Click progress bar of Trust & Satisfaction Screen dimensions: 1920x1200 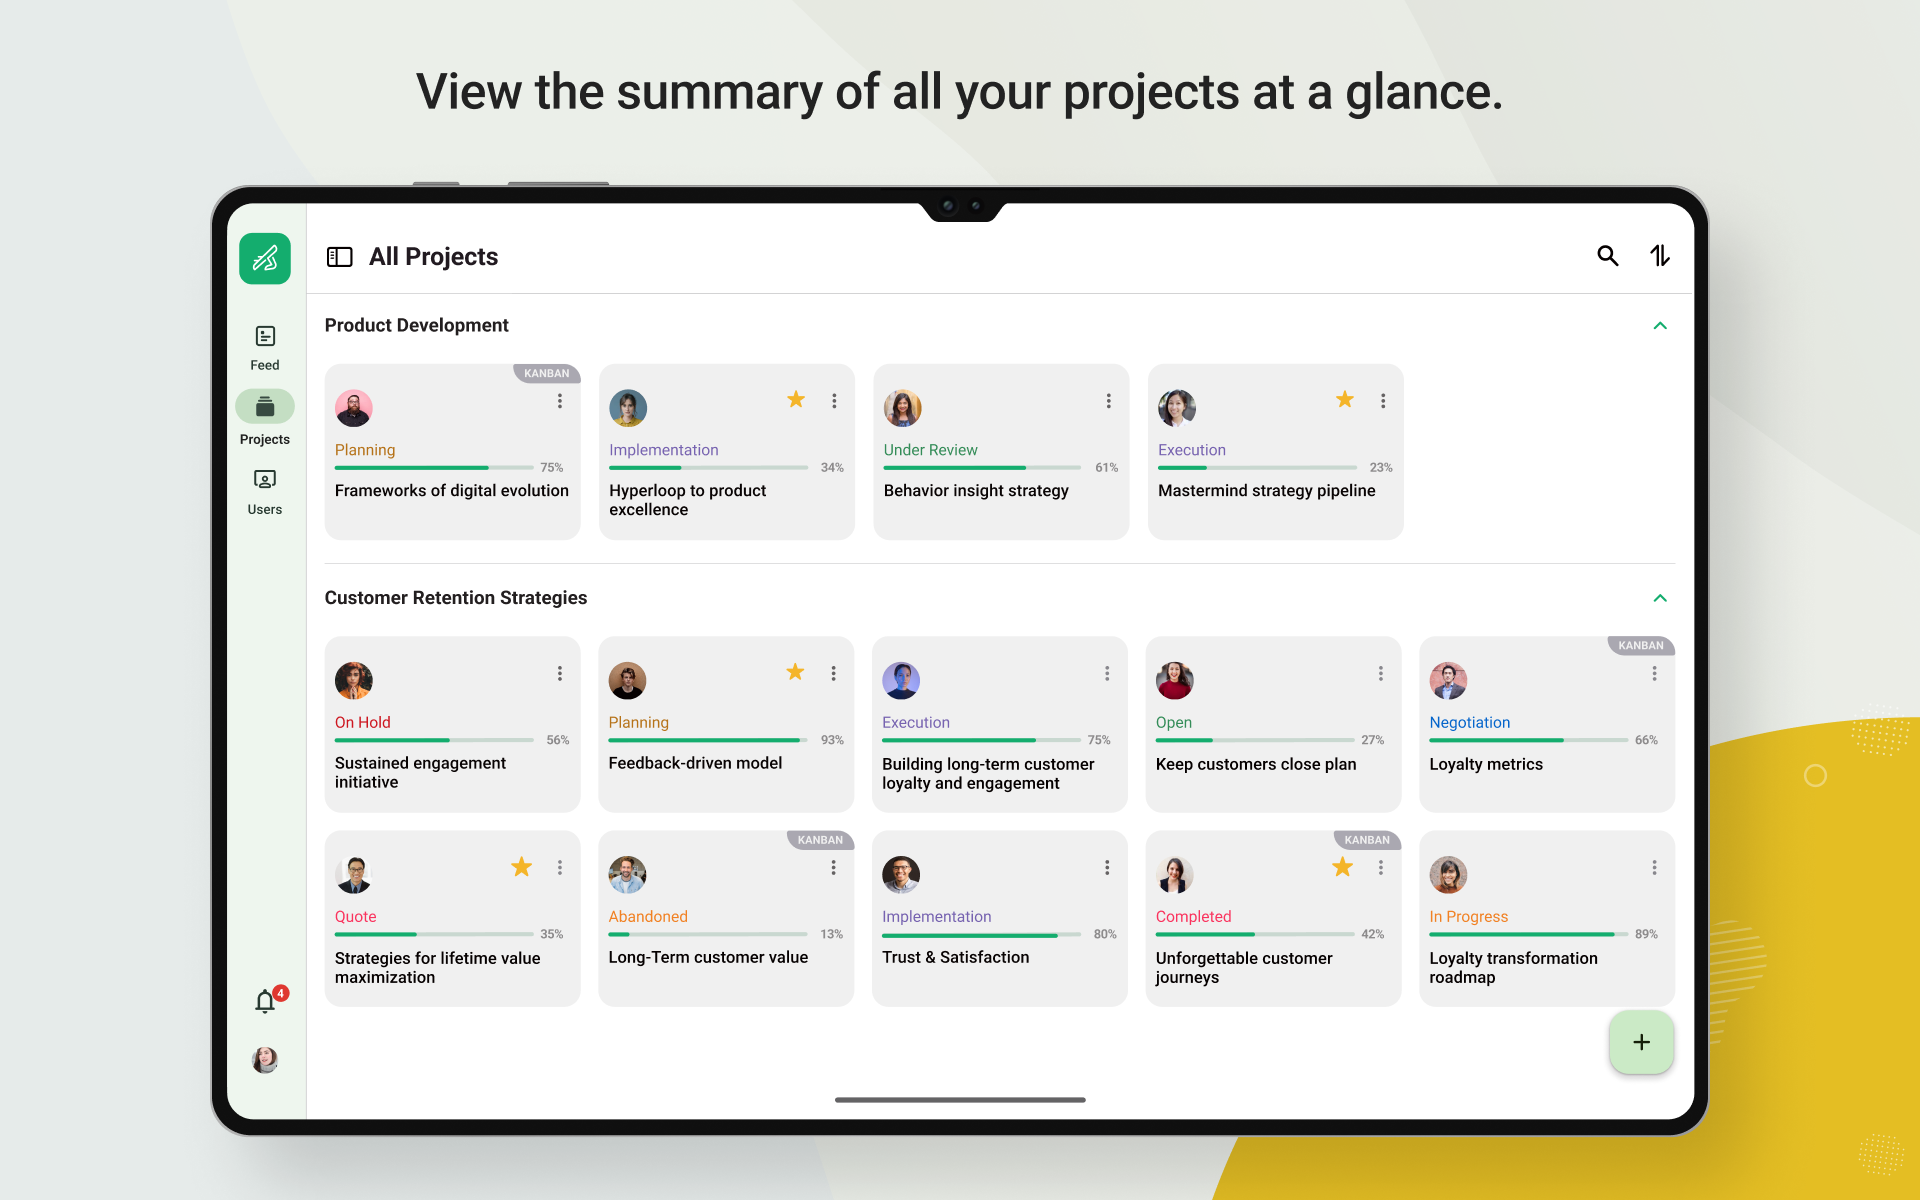pyautogui.click(x=981, y=935)
